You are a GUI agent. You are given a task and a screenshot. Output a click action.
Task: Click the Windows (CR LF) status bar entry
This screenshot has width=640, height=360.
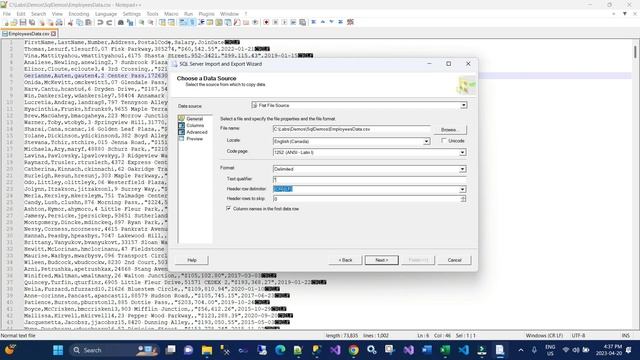(544, 336)
